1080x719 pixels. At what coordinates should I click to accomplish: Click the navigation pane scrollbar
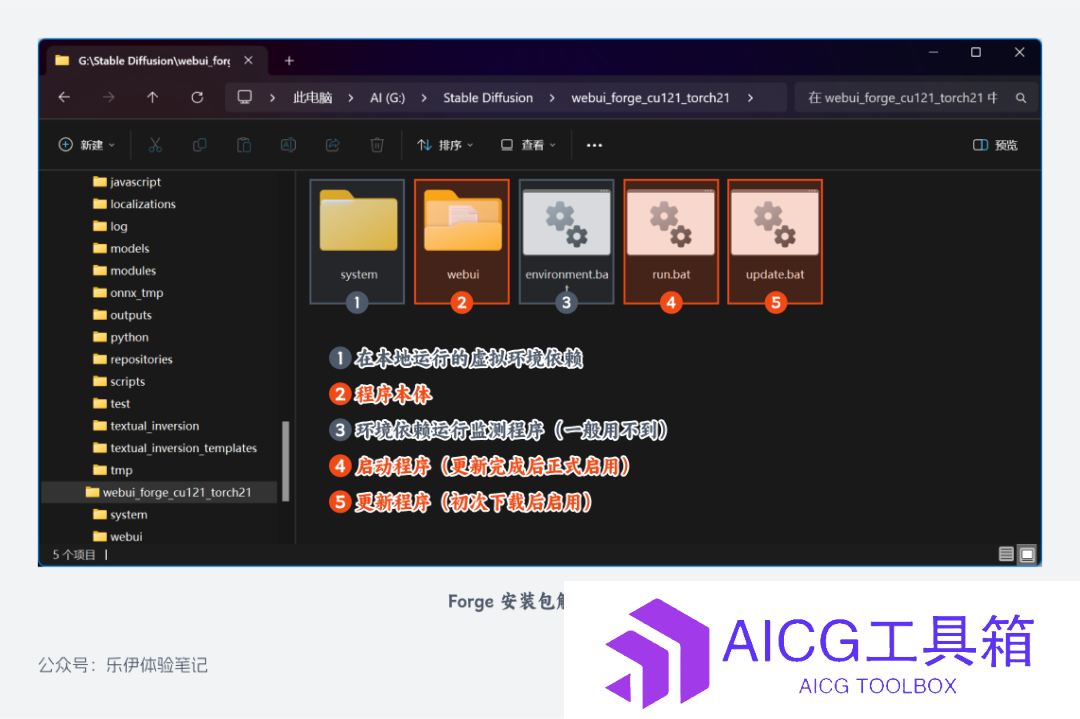(x=286, y=461)
